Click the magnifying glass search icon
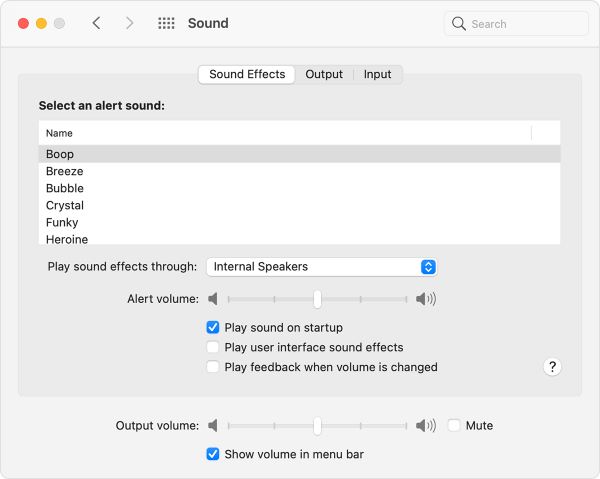The height and width of the screenshot is (479, 600). [458, 24]
